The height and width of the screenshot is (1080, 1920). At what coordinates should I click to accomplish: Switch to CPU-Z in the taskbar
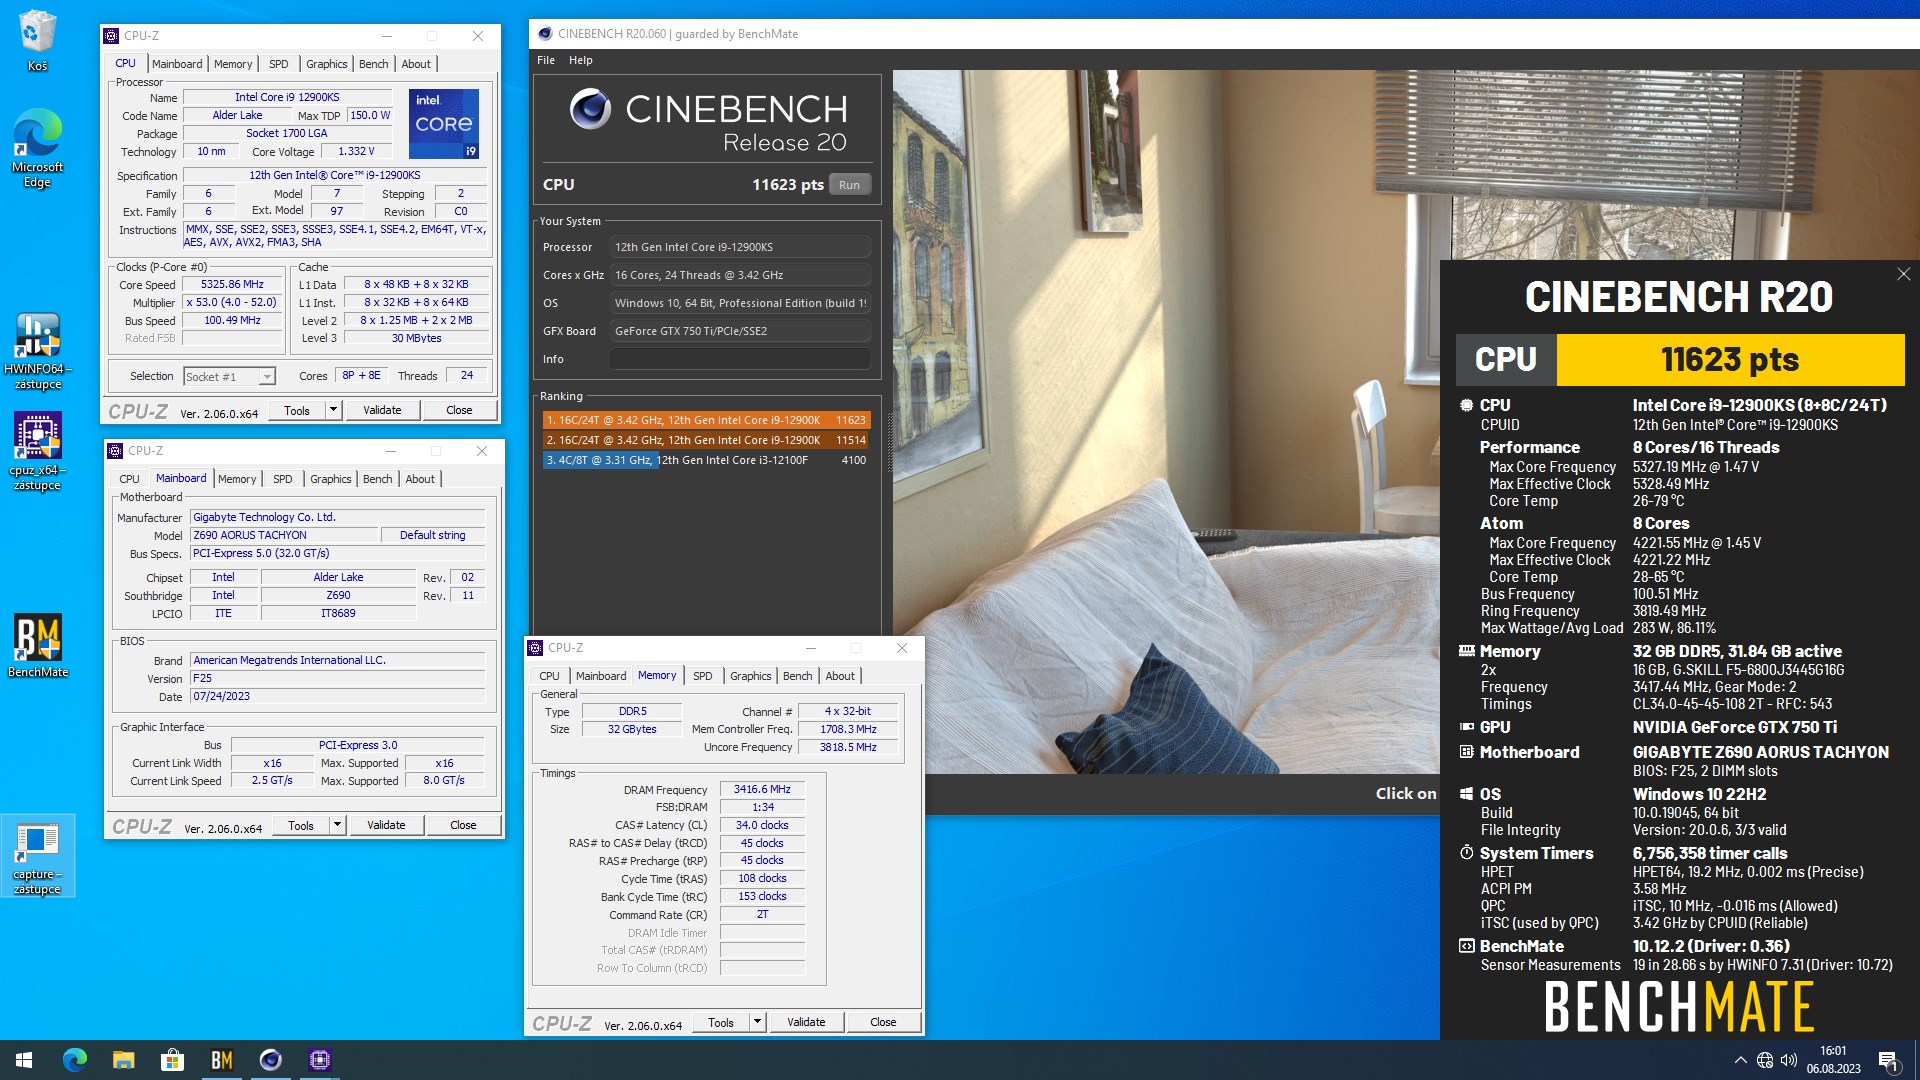point(319,1060)
